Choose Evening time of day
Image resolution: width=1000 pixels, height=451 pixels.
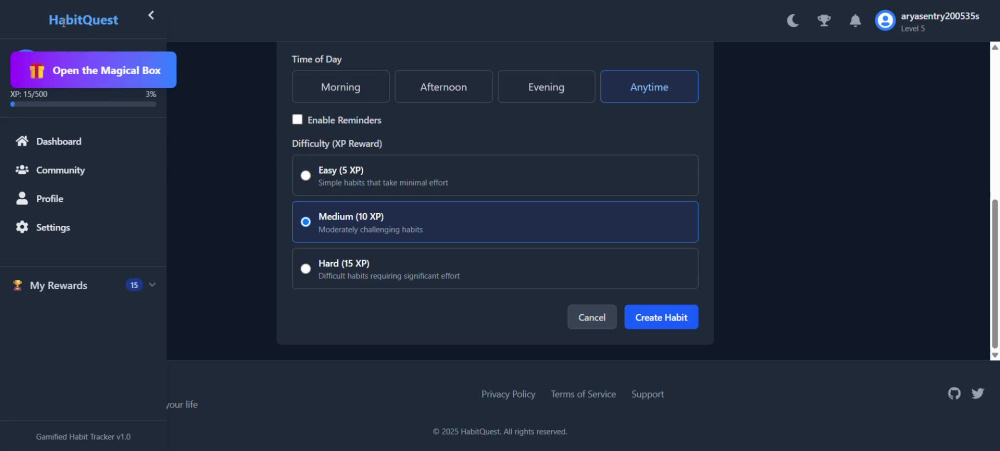coord(546,87)
